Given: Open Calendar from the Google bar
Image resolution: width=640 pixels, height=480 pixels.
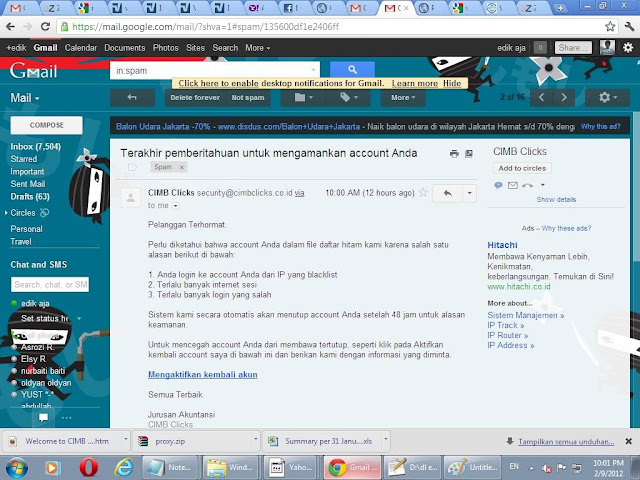Looking at the screenshot, I should 81,48.
